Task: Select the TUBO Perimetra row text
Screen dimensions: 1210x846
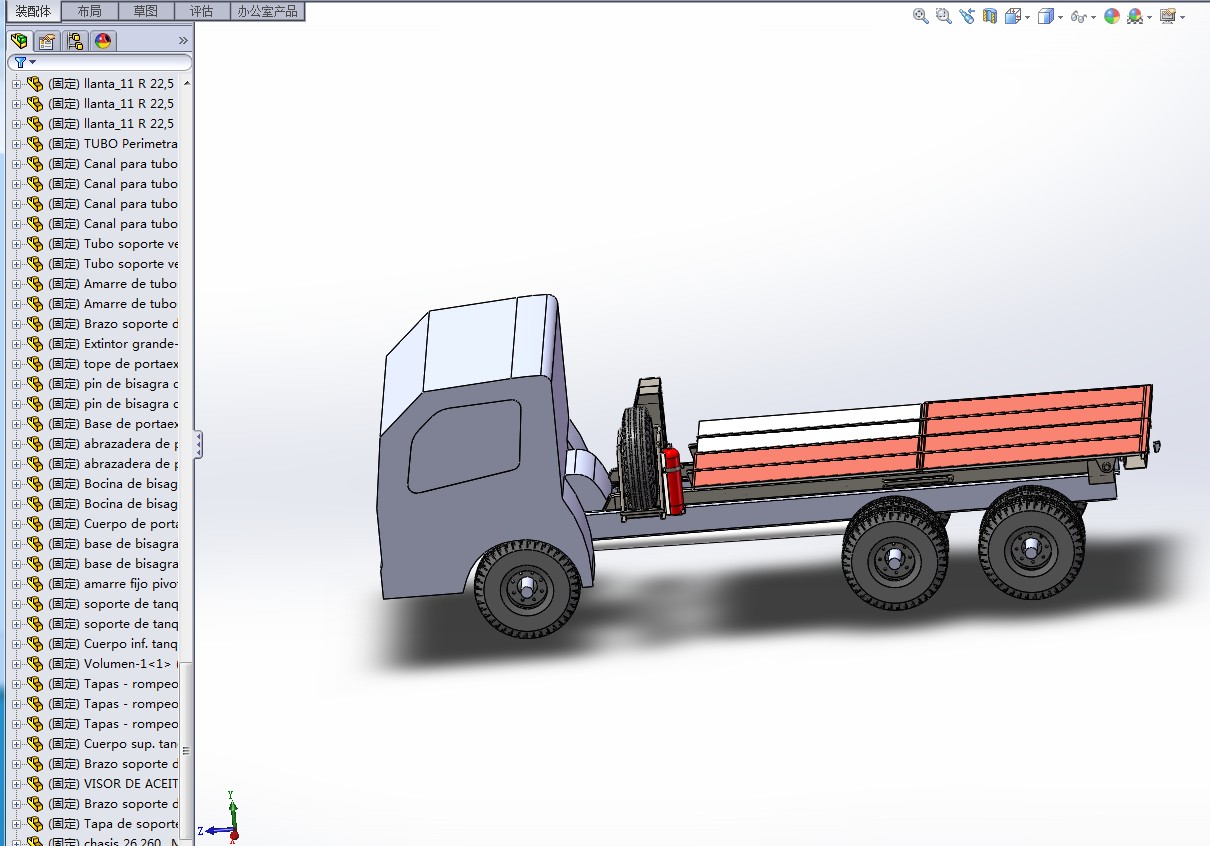Action: point(113,144)
